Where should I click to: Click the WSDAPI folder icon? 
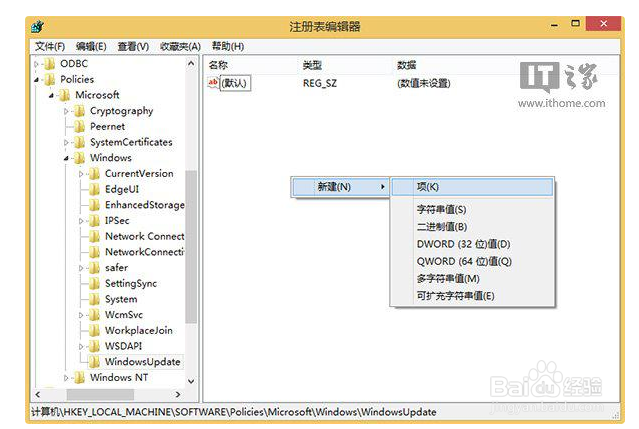[94, 346]
